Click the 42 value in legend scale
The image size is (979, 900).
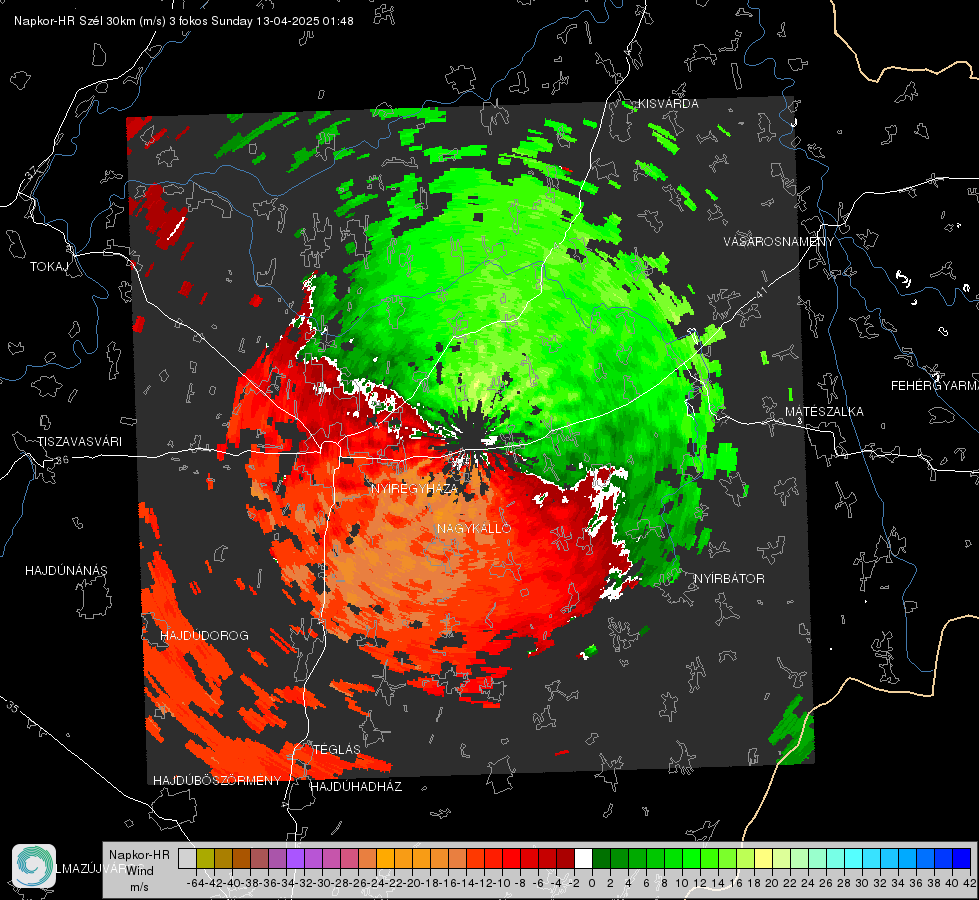(970, 883)
